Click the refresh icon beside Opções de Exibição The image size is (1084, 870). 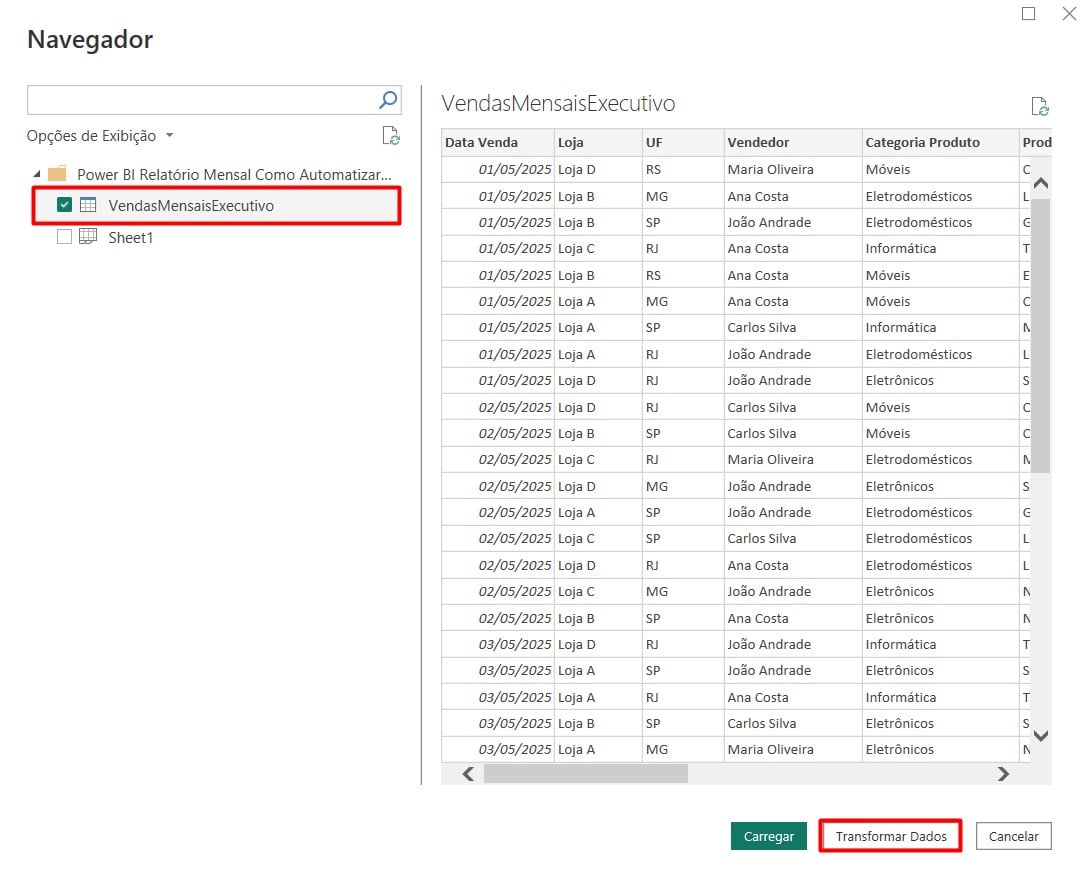click(391, 136)
